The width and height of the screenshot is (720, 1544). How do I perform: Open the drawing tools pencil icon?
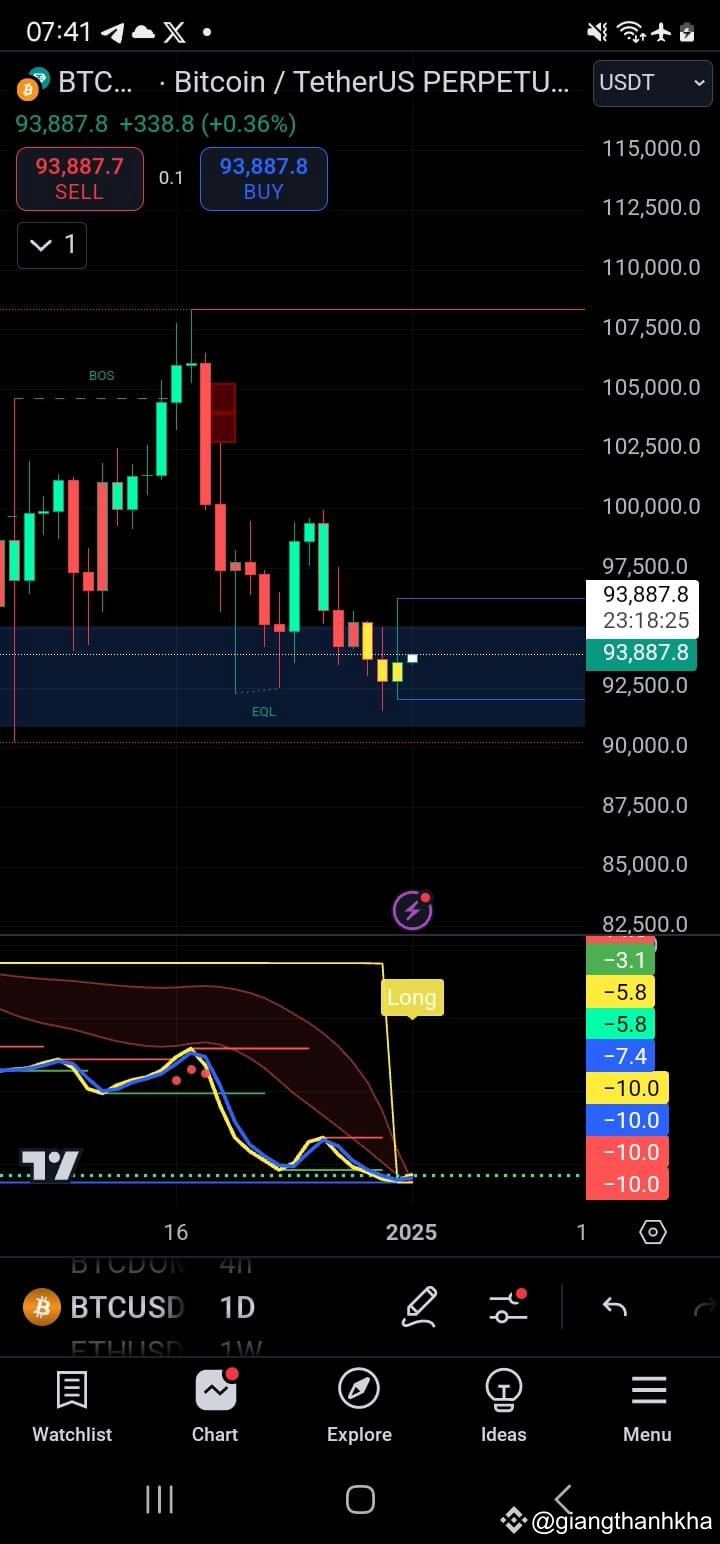(420, 1307)
